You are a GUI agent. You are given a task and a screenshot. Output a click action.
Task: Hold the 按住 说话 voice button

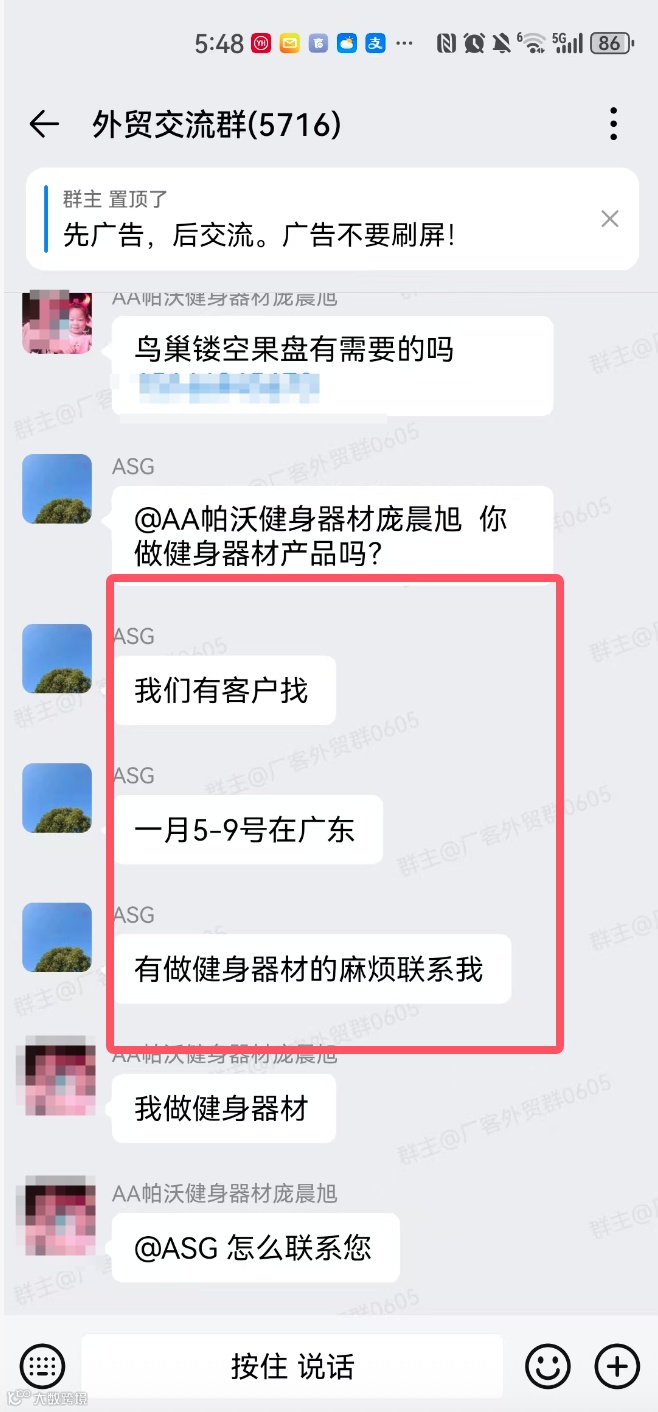(292, 1366)
